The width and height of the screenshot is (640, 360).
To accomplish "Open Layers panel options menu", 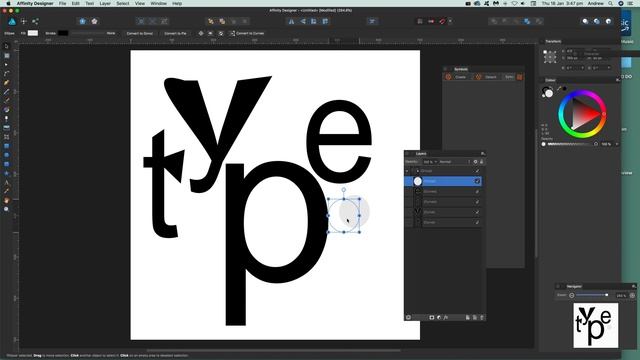I will click(x=482, y=153).
